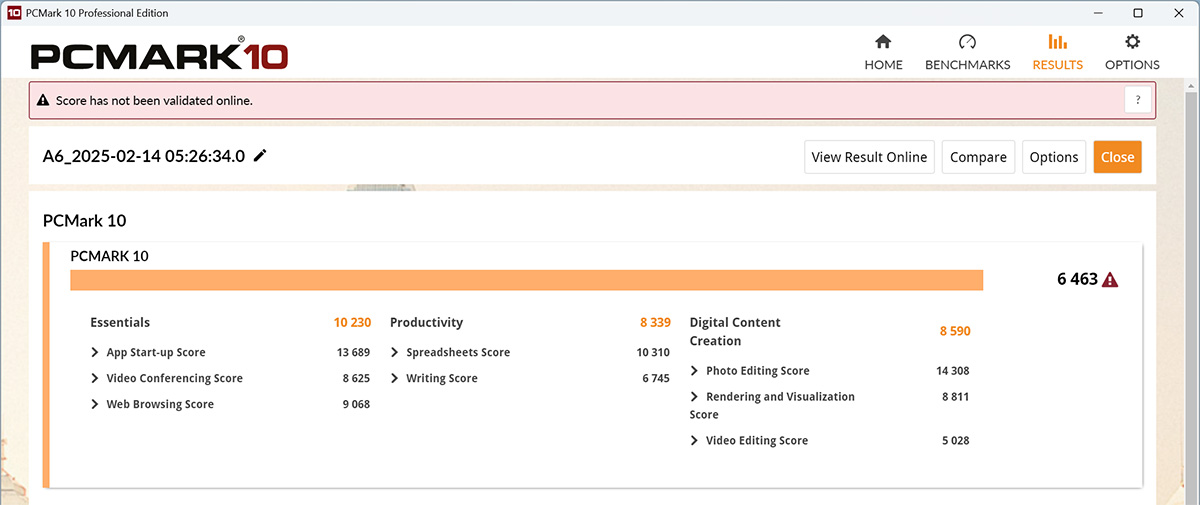Click App Start-up value 13 689
1200x505 pixels.
[353, 353]
